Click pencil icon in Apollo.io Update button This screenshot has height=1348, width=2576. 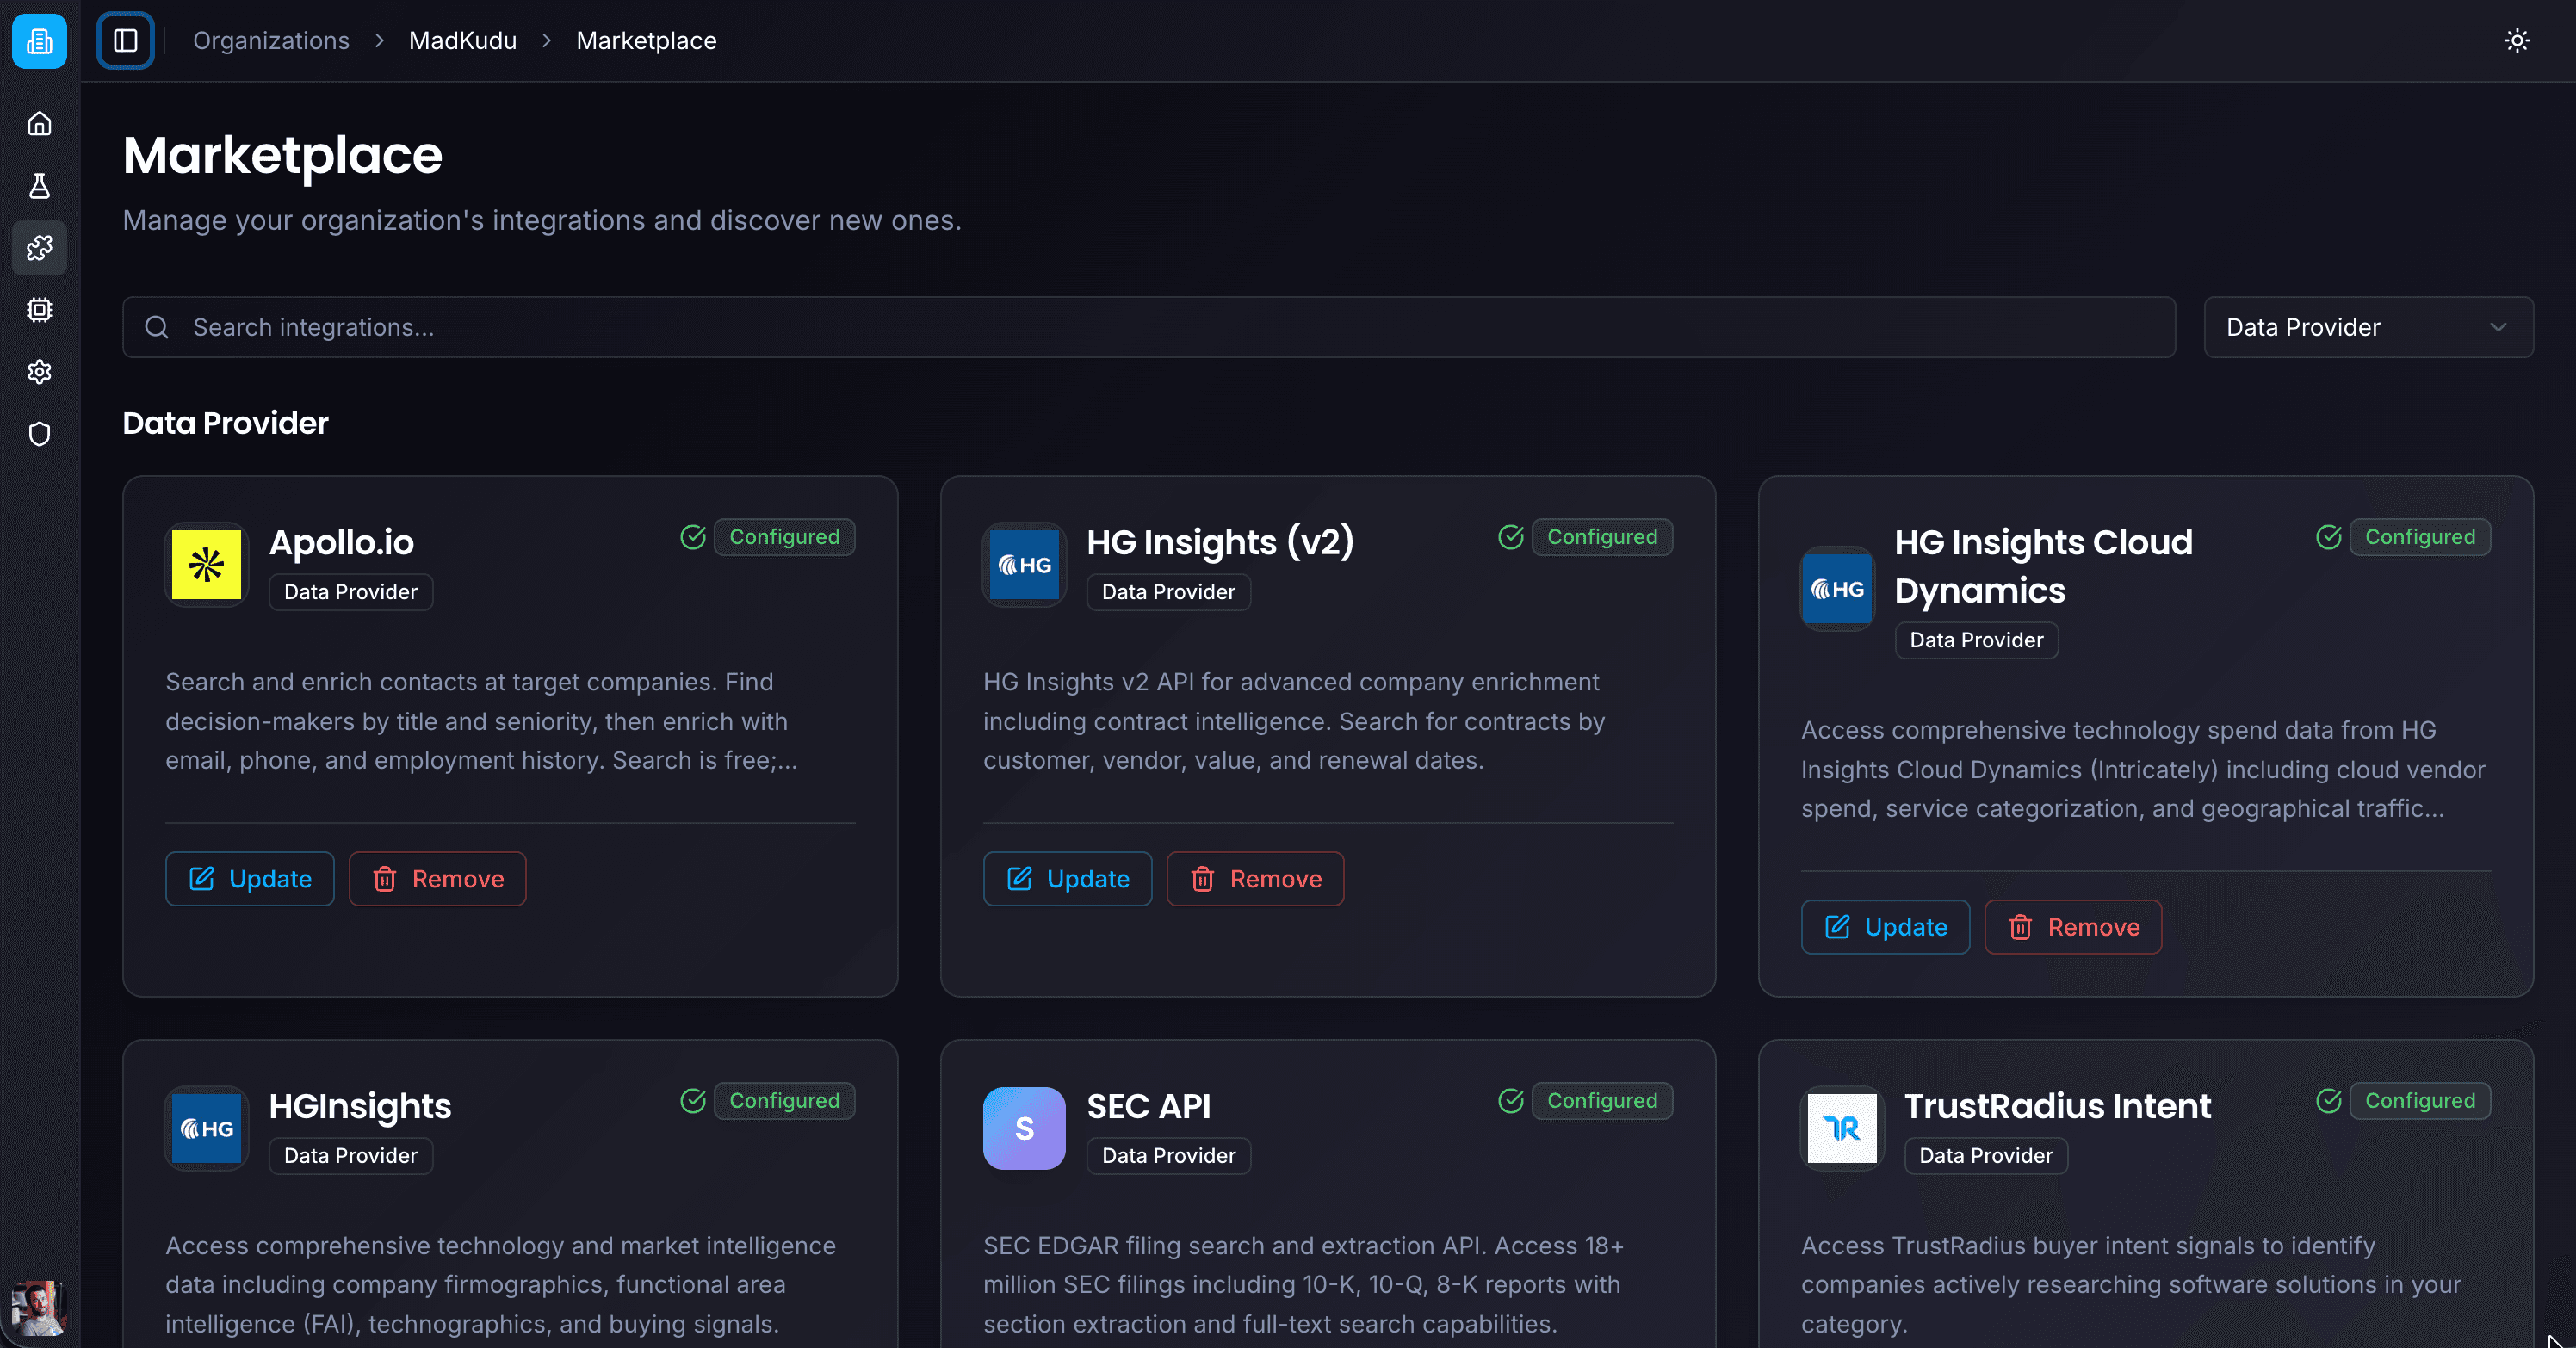pos(202,879)
